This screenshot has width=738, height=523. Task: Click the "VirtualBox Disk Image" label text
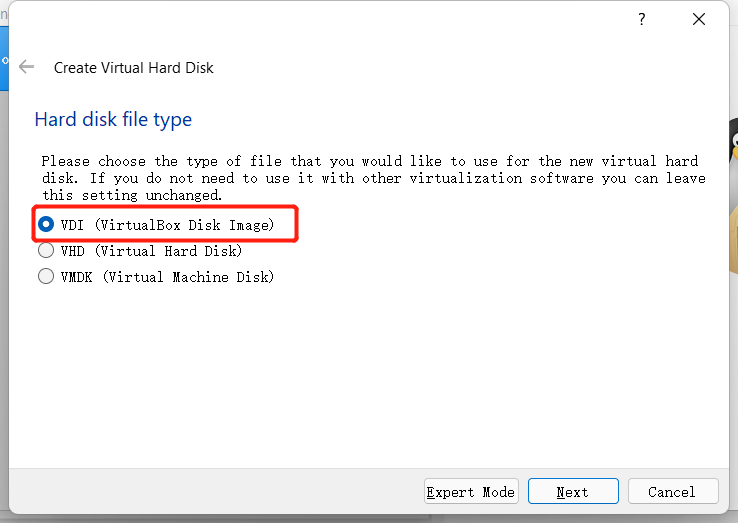[x=184, y=225]
